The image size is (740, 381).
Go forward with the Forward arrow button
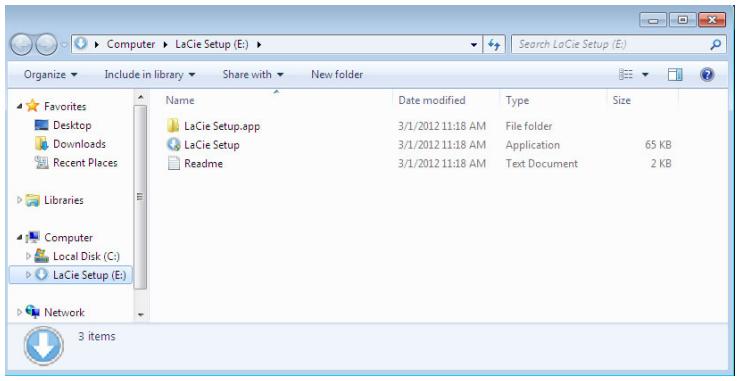(x=46, y=45)
